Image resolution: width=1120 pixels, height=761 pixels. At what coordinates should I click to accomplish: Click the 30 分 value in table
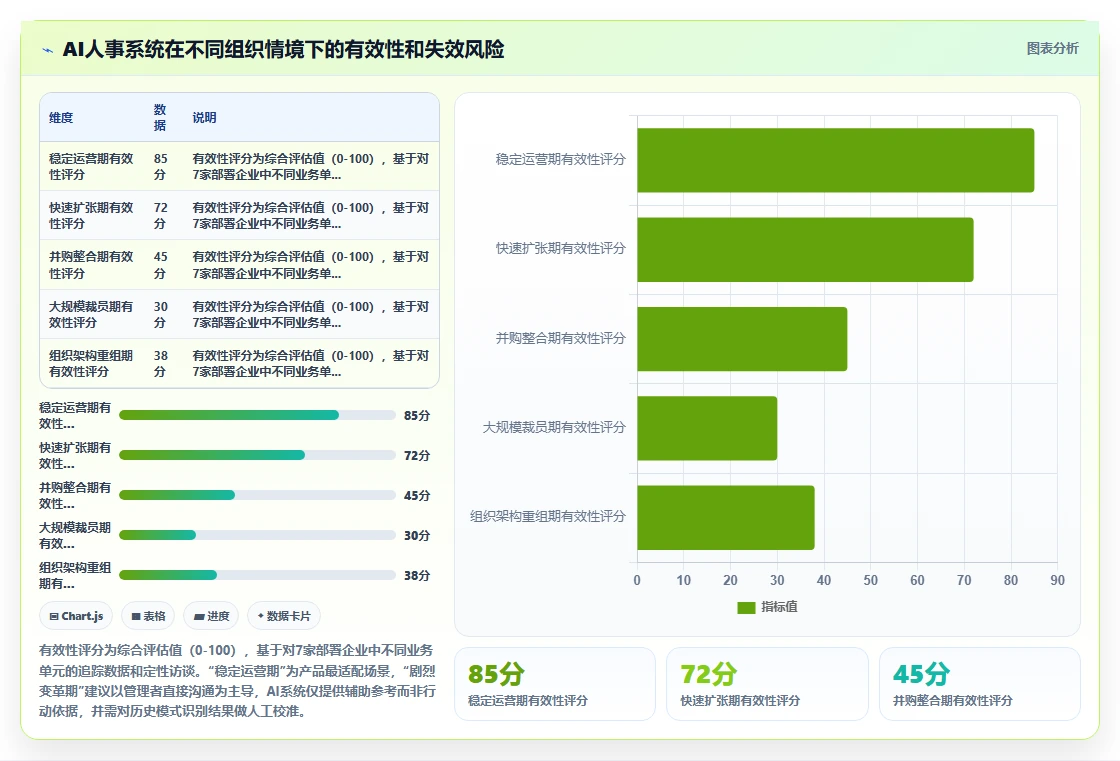(x=161, y=314)
